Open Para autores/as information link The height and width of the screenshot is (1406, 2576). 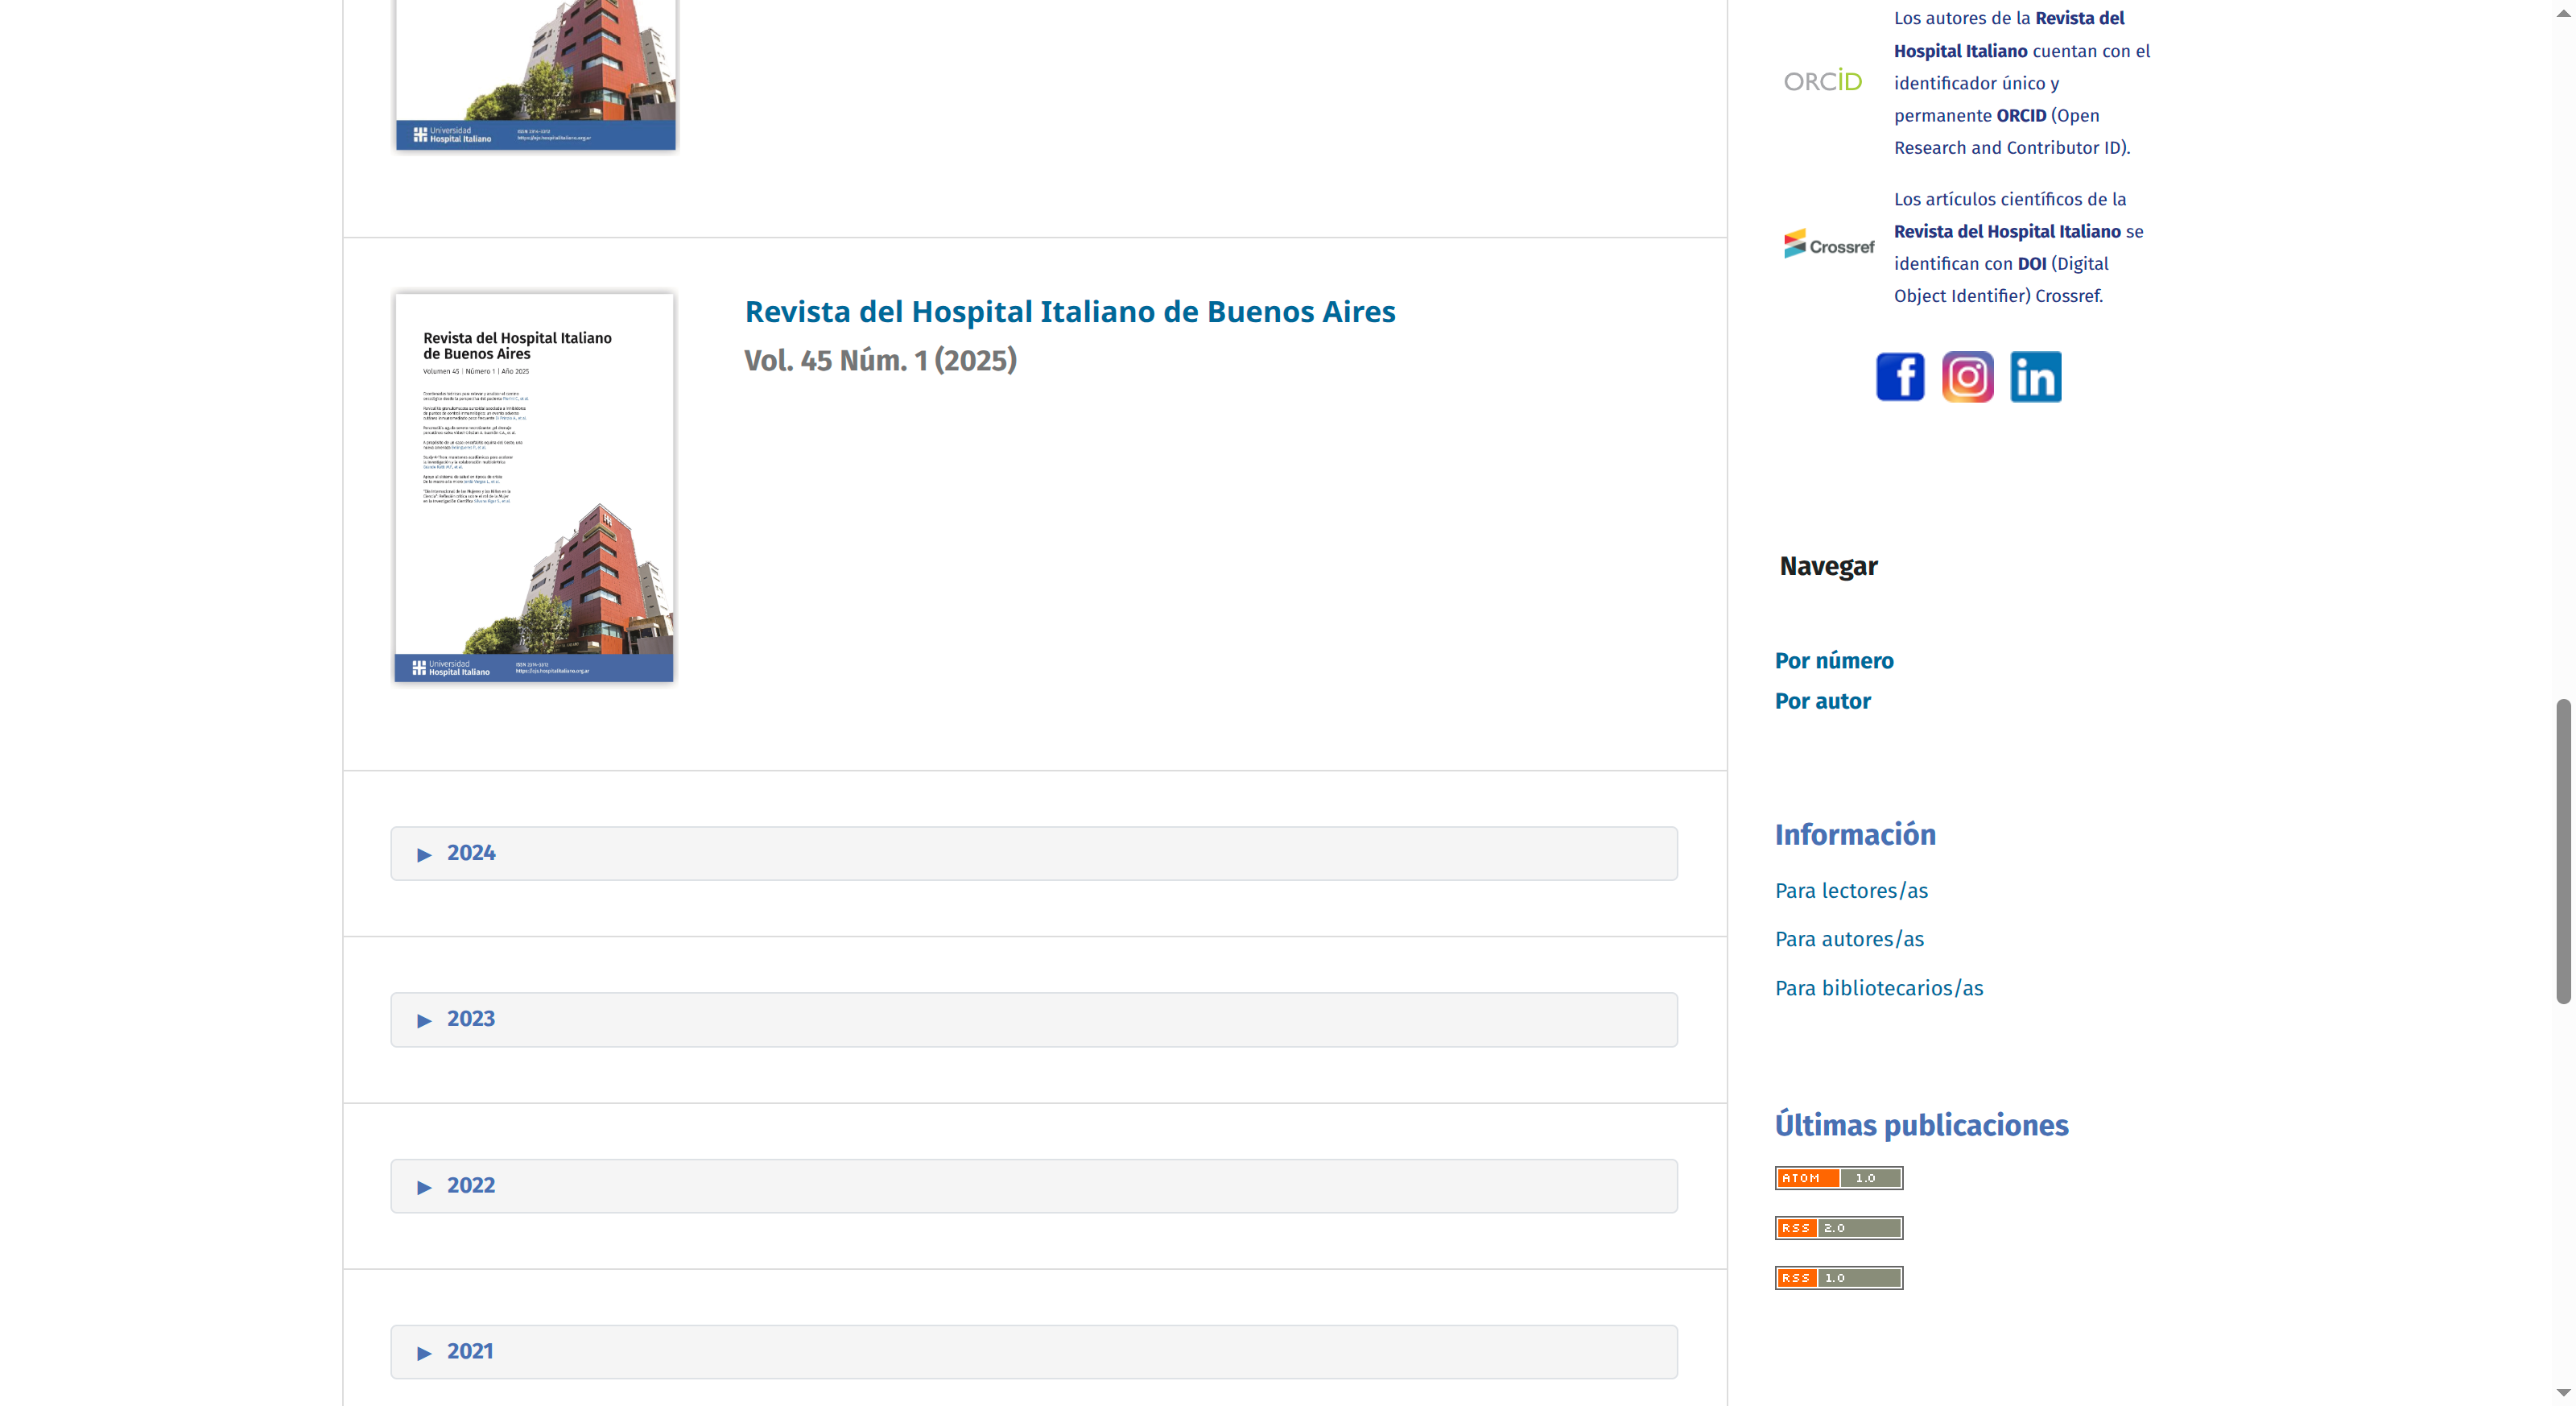1849,939
